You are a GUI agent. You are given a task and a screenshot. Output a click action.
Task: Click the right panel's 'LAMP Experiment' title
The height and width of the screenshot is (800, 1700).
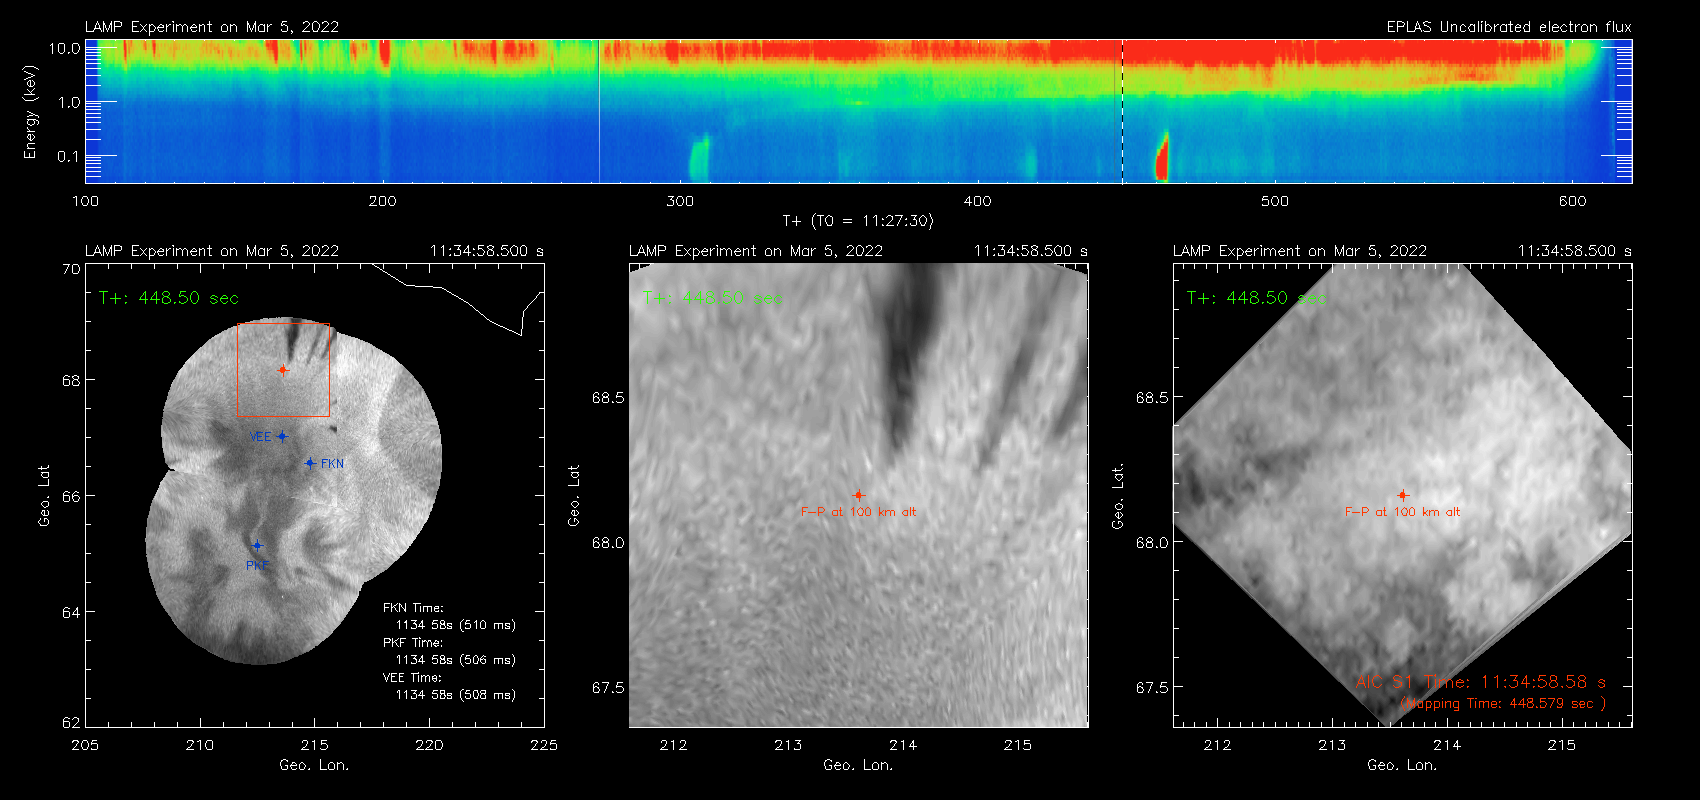tap(1300, 251)
